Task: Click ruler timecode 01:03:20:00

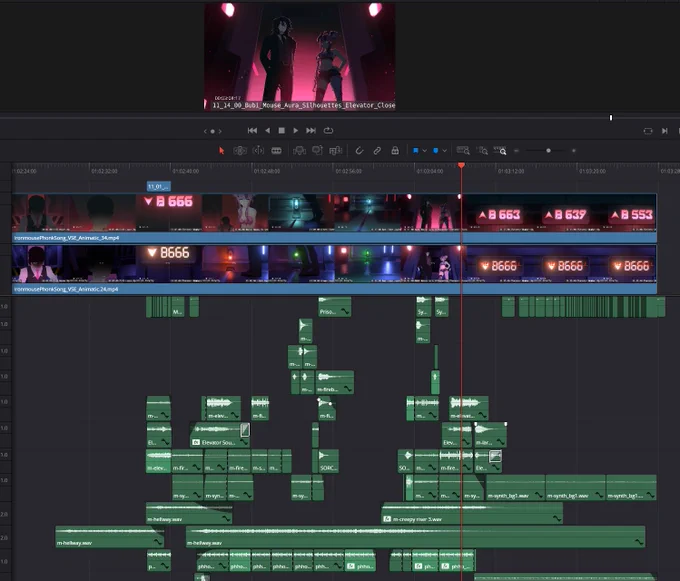Action: click(x=592, y=171)
